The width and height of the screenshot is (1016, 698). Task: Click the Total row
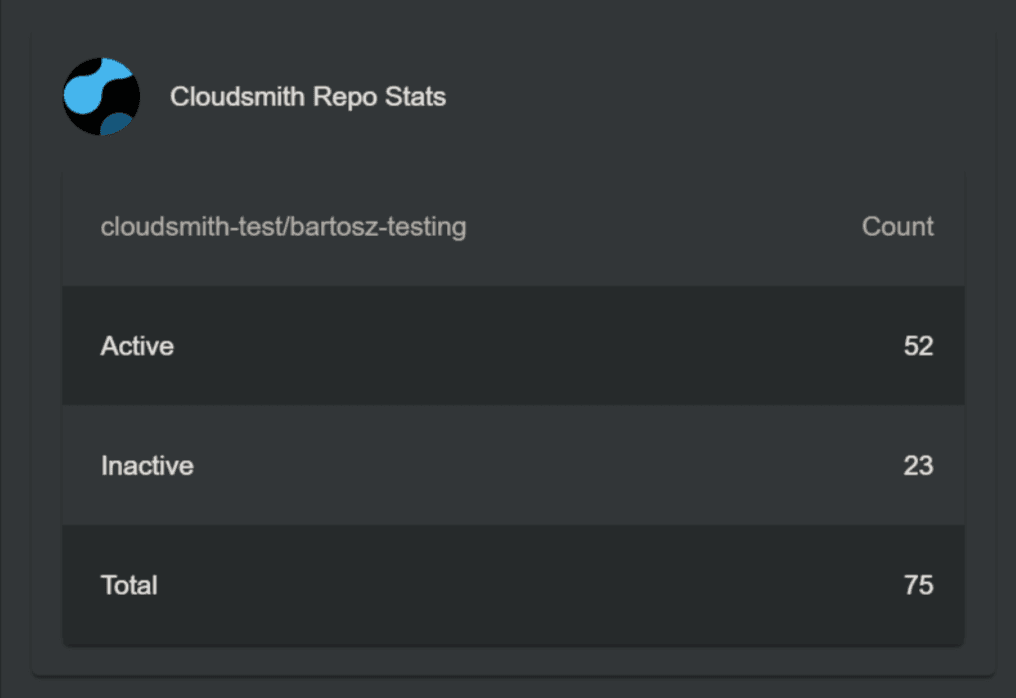(512, 585)
